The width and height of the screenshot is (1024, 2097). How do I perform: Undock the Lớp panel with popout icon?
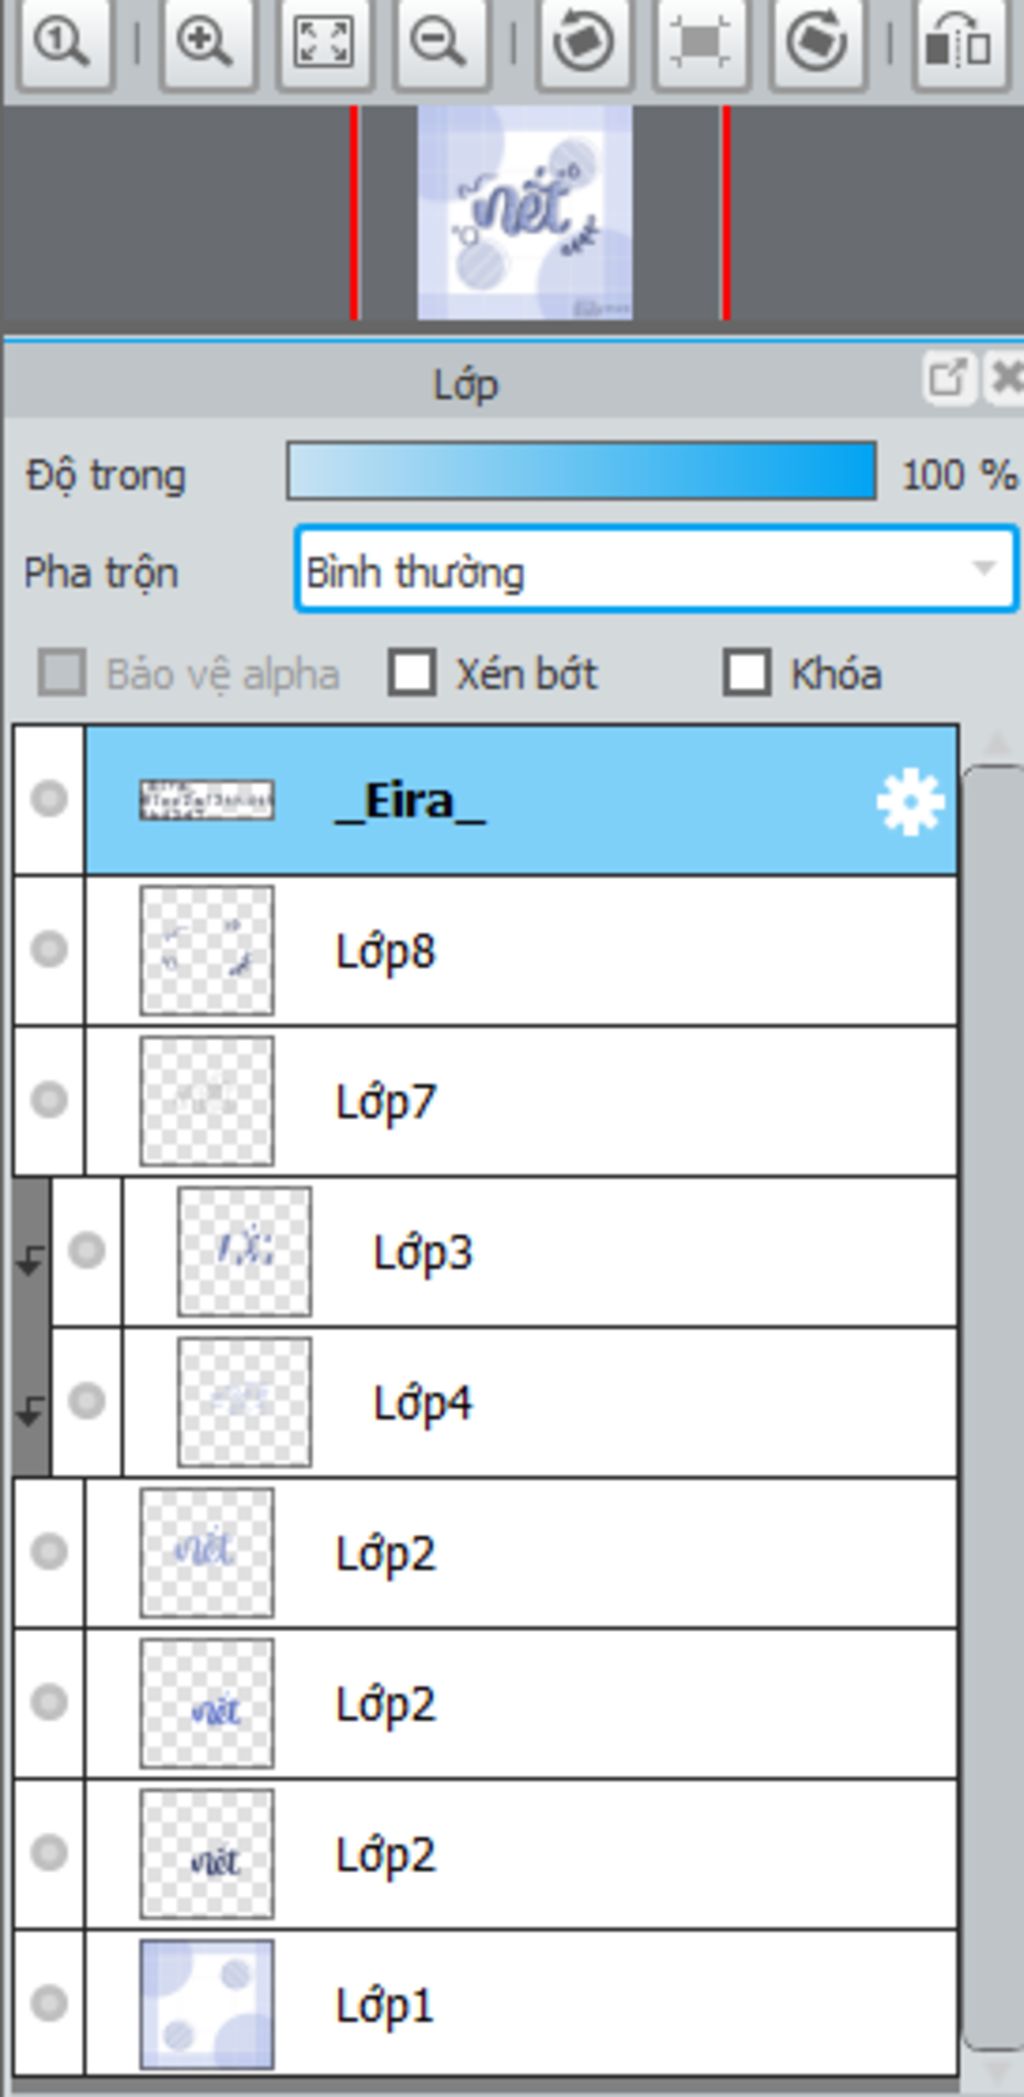(947, 379)
